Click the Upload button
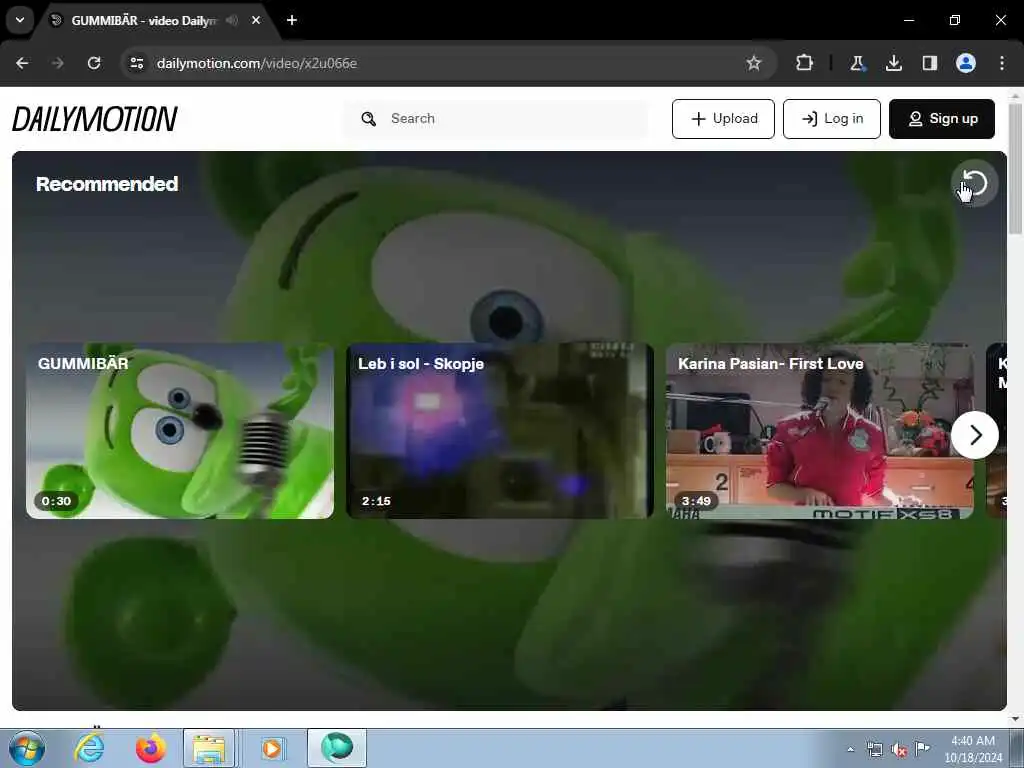This screenshot has height=768, width=1024. point(723,119)
